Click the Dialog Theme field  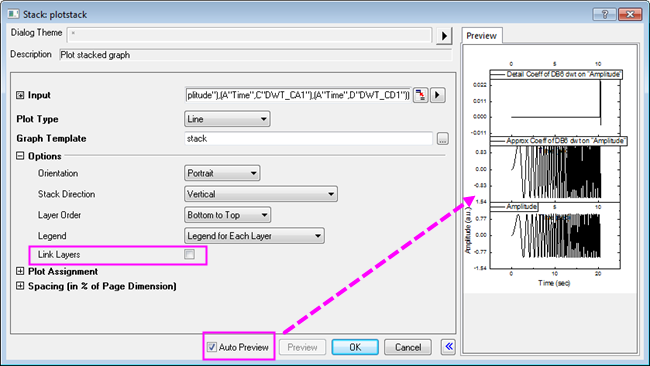click(x=250, y=35)
